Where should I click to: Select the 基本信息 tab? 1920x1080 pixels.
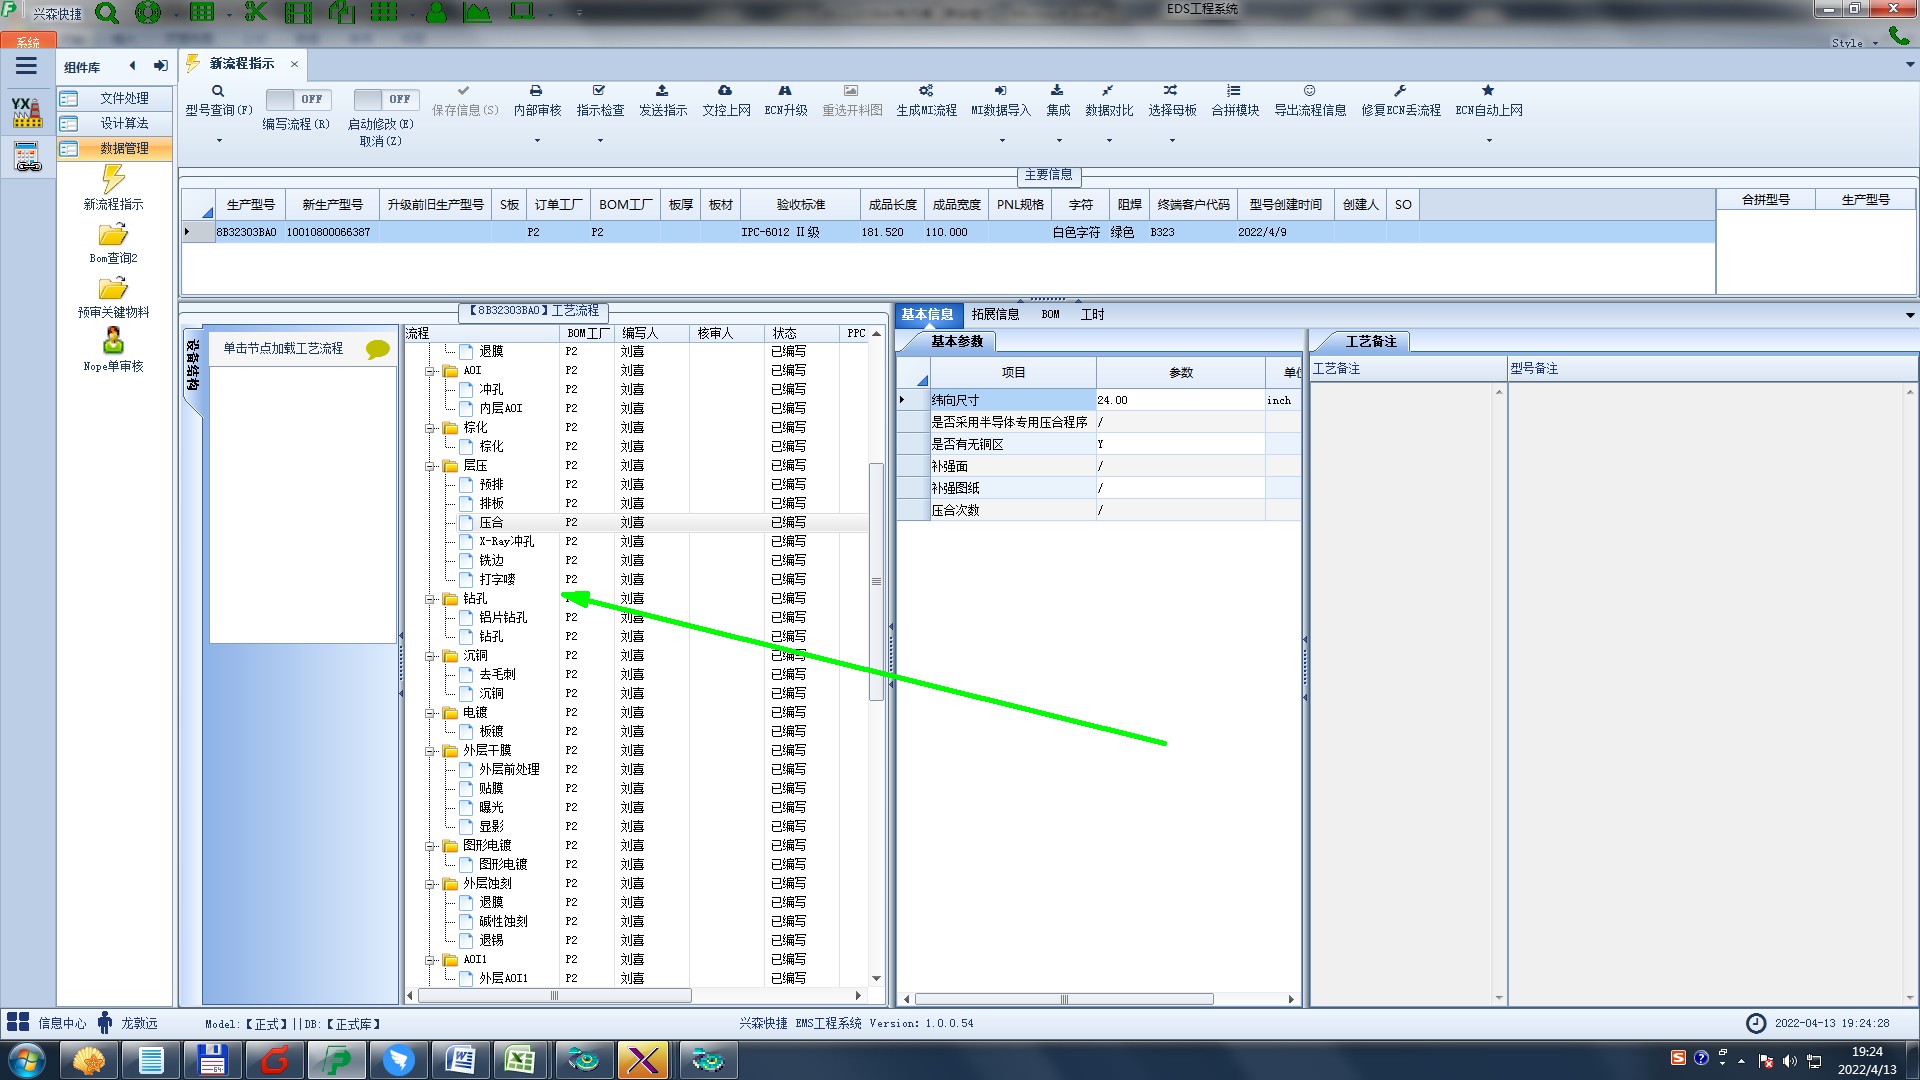point(927,314)
